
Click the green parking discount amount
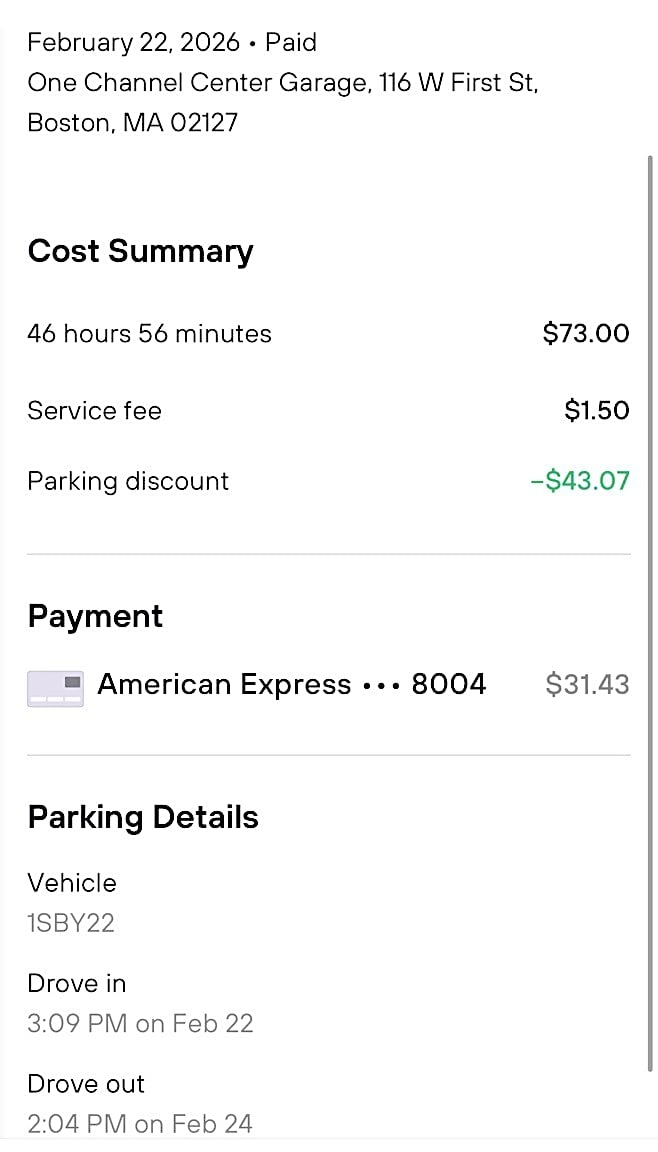(580, 481)
